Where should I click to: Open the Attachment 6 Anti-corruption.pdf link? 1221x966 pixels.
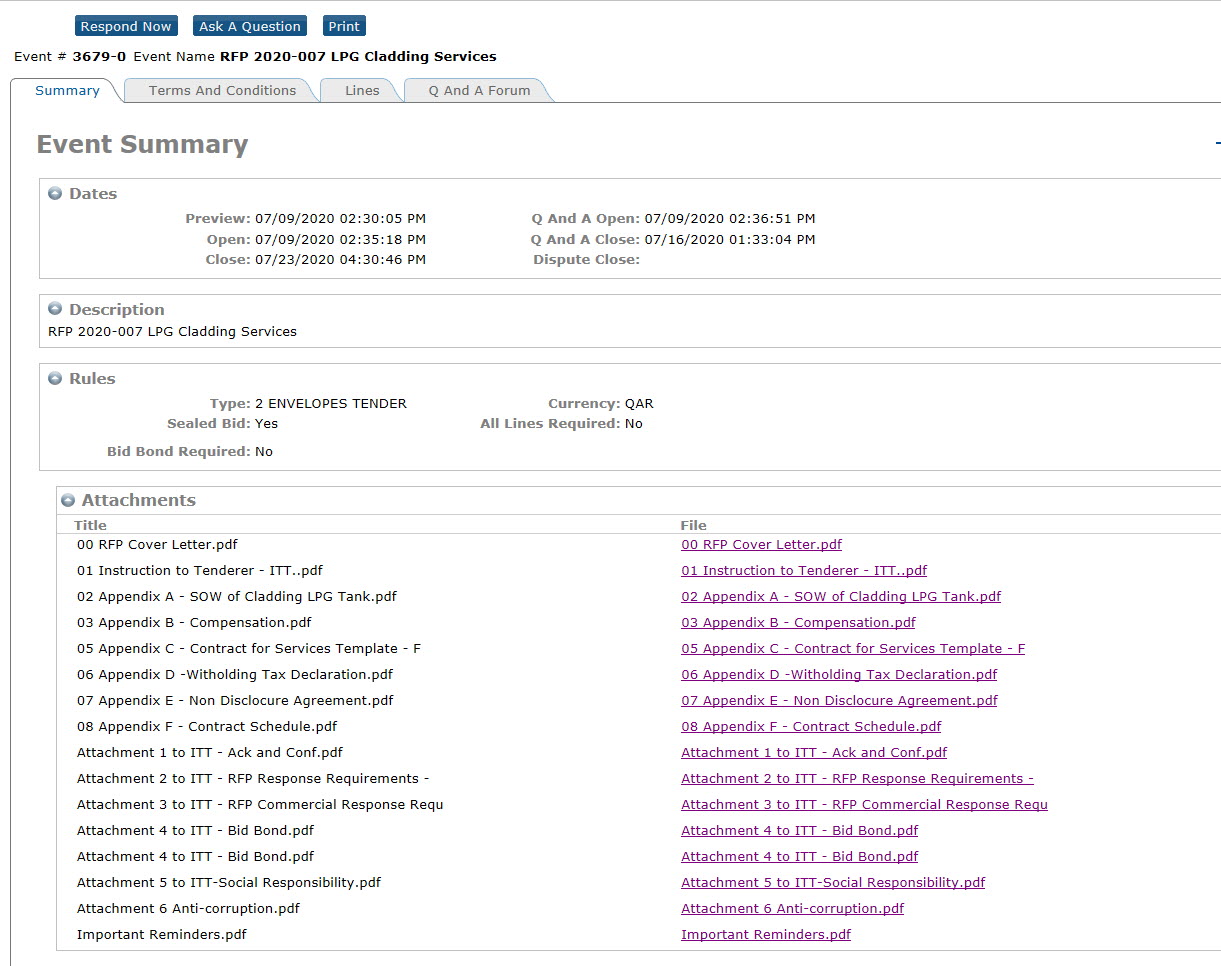click(x=792, y=909)
